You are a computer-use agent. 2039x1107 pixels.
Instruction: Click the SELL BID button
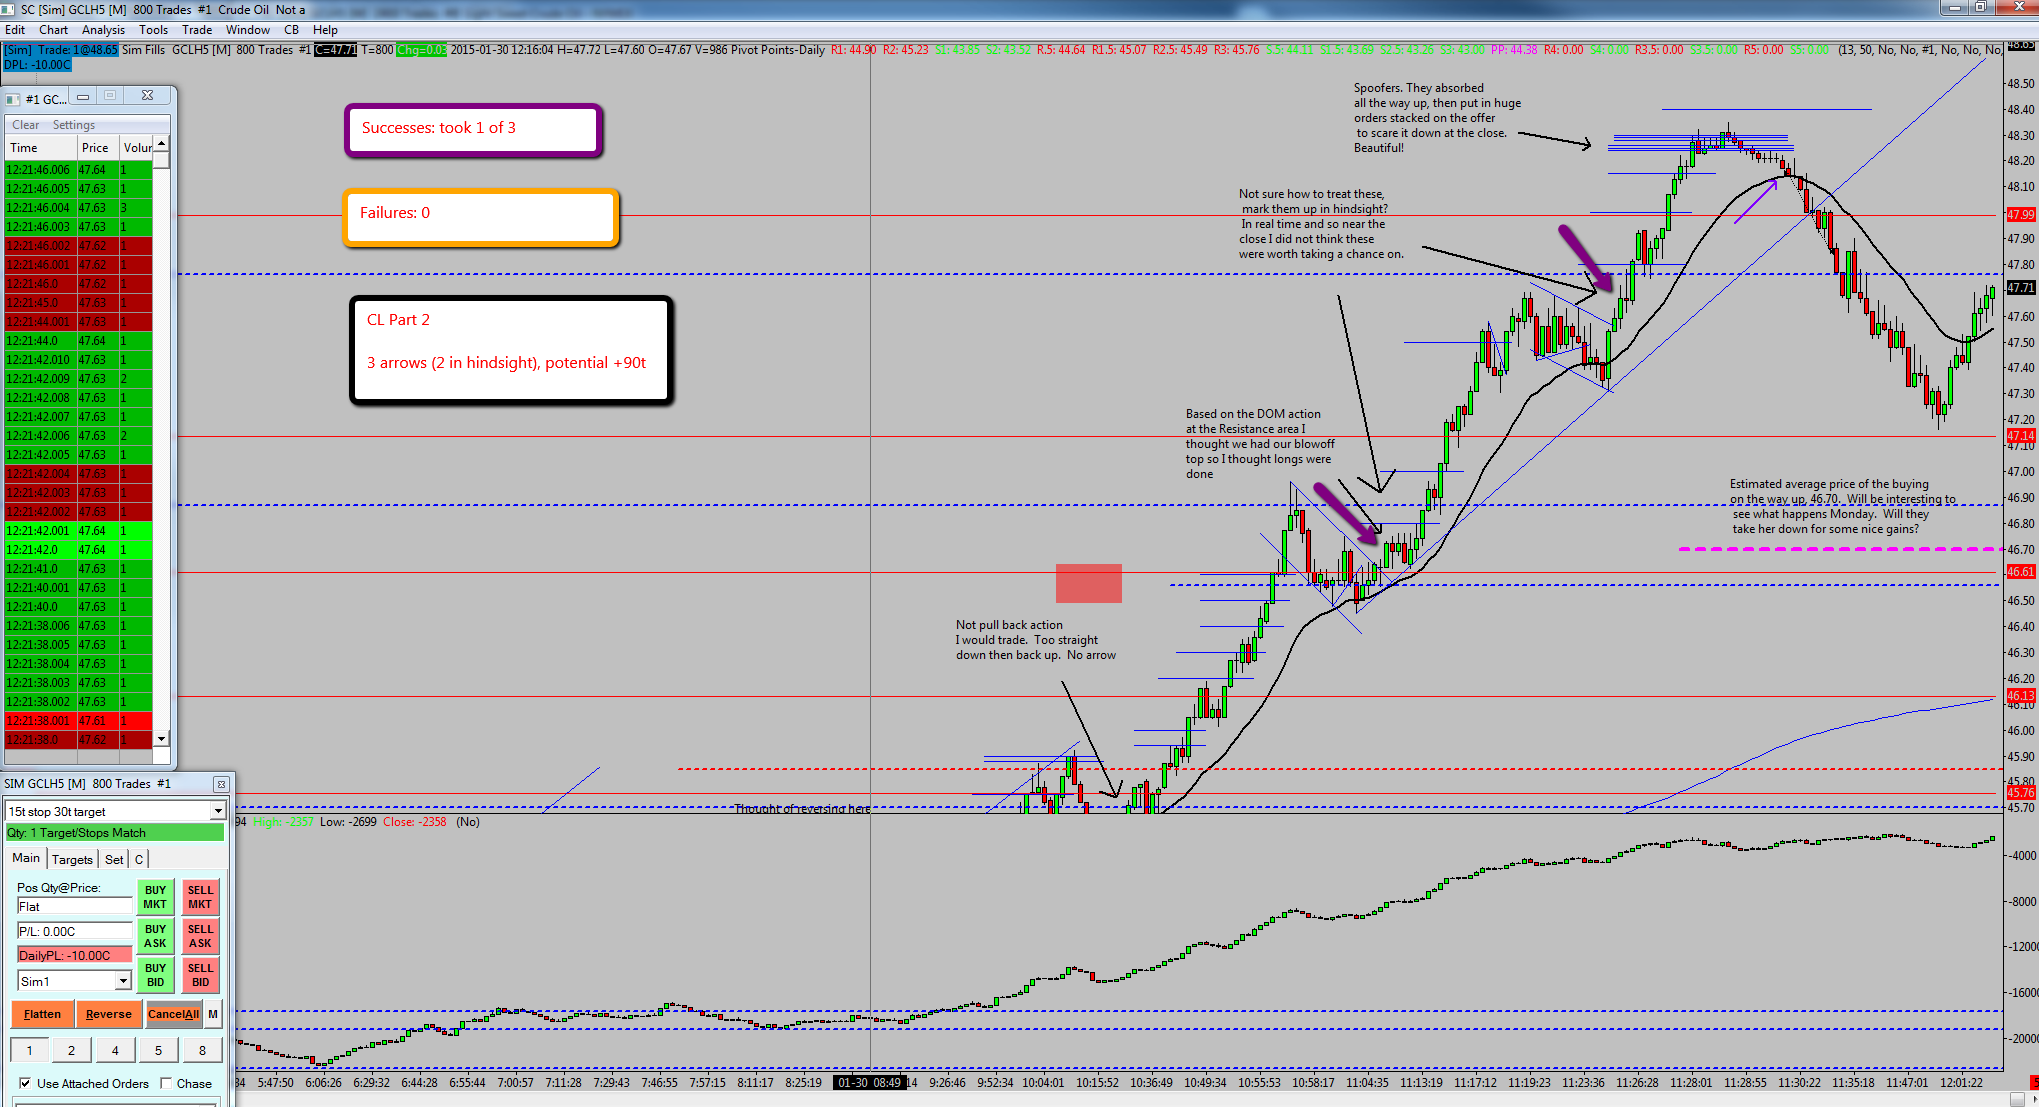click(x=200, y=975)
